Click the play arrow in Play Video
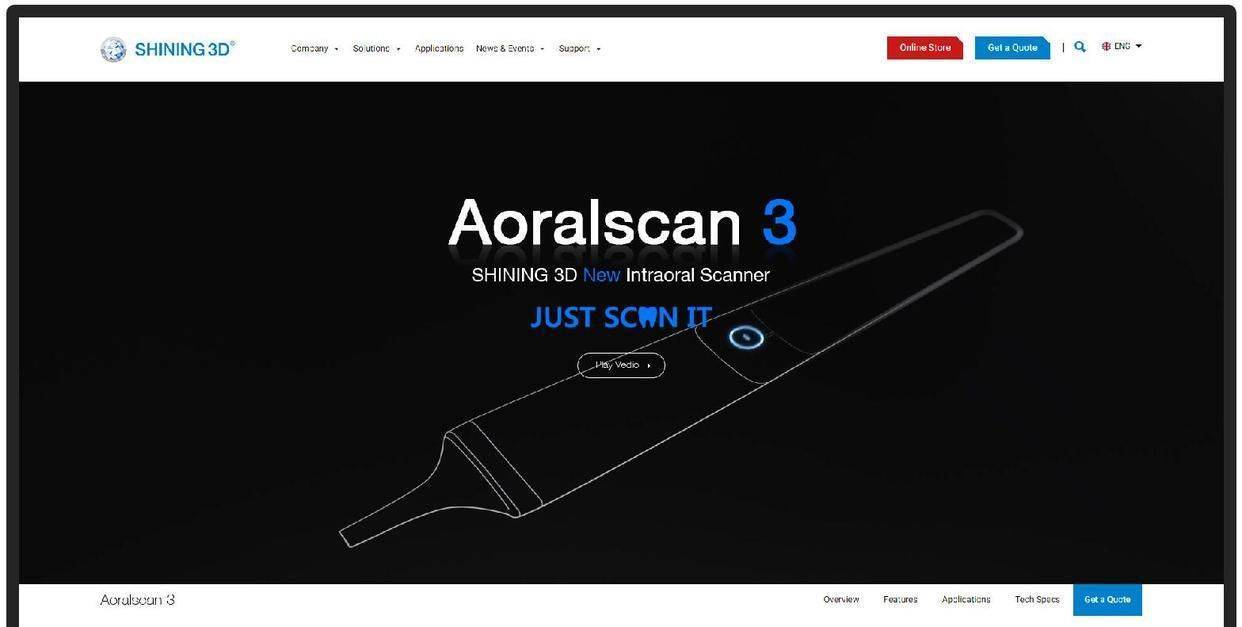 click(649, 366)
